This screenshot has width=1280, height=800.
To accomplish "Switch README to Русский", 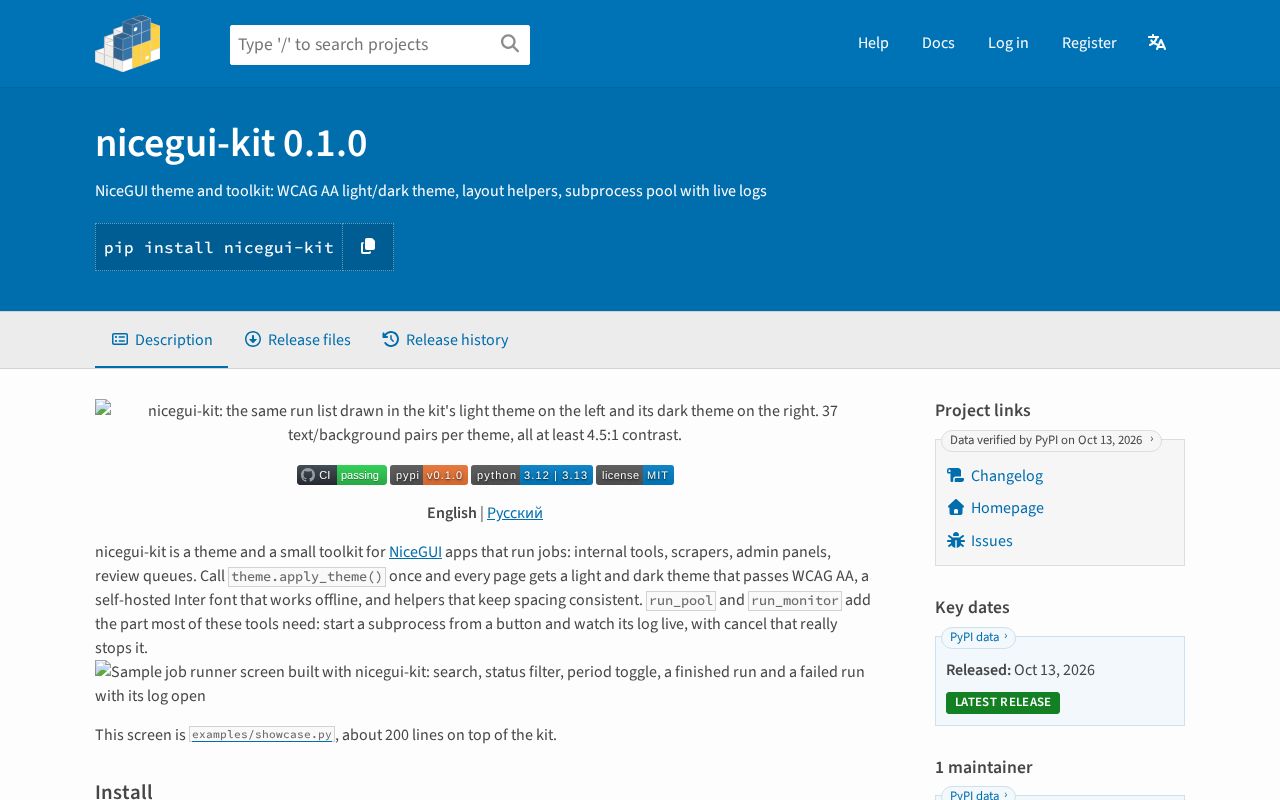I will click(x=515, y=512).
